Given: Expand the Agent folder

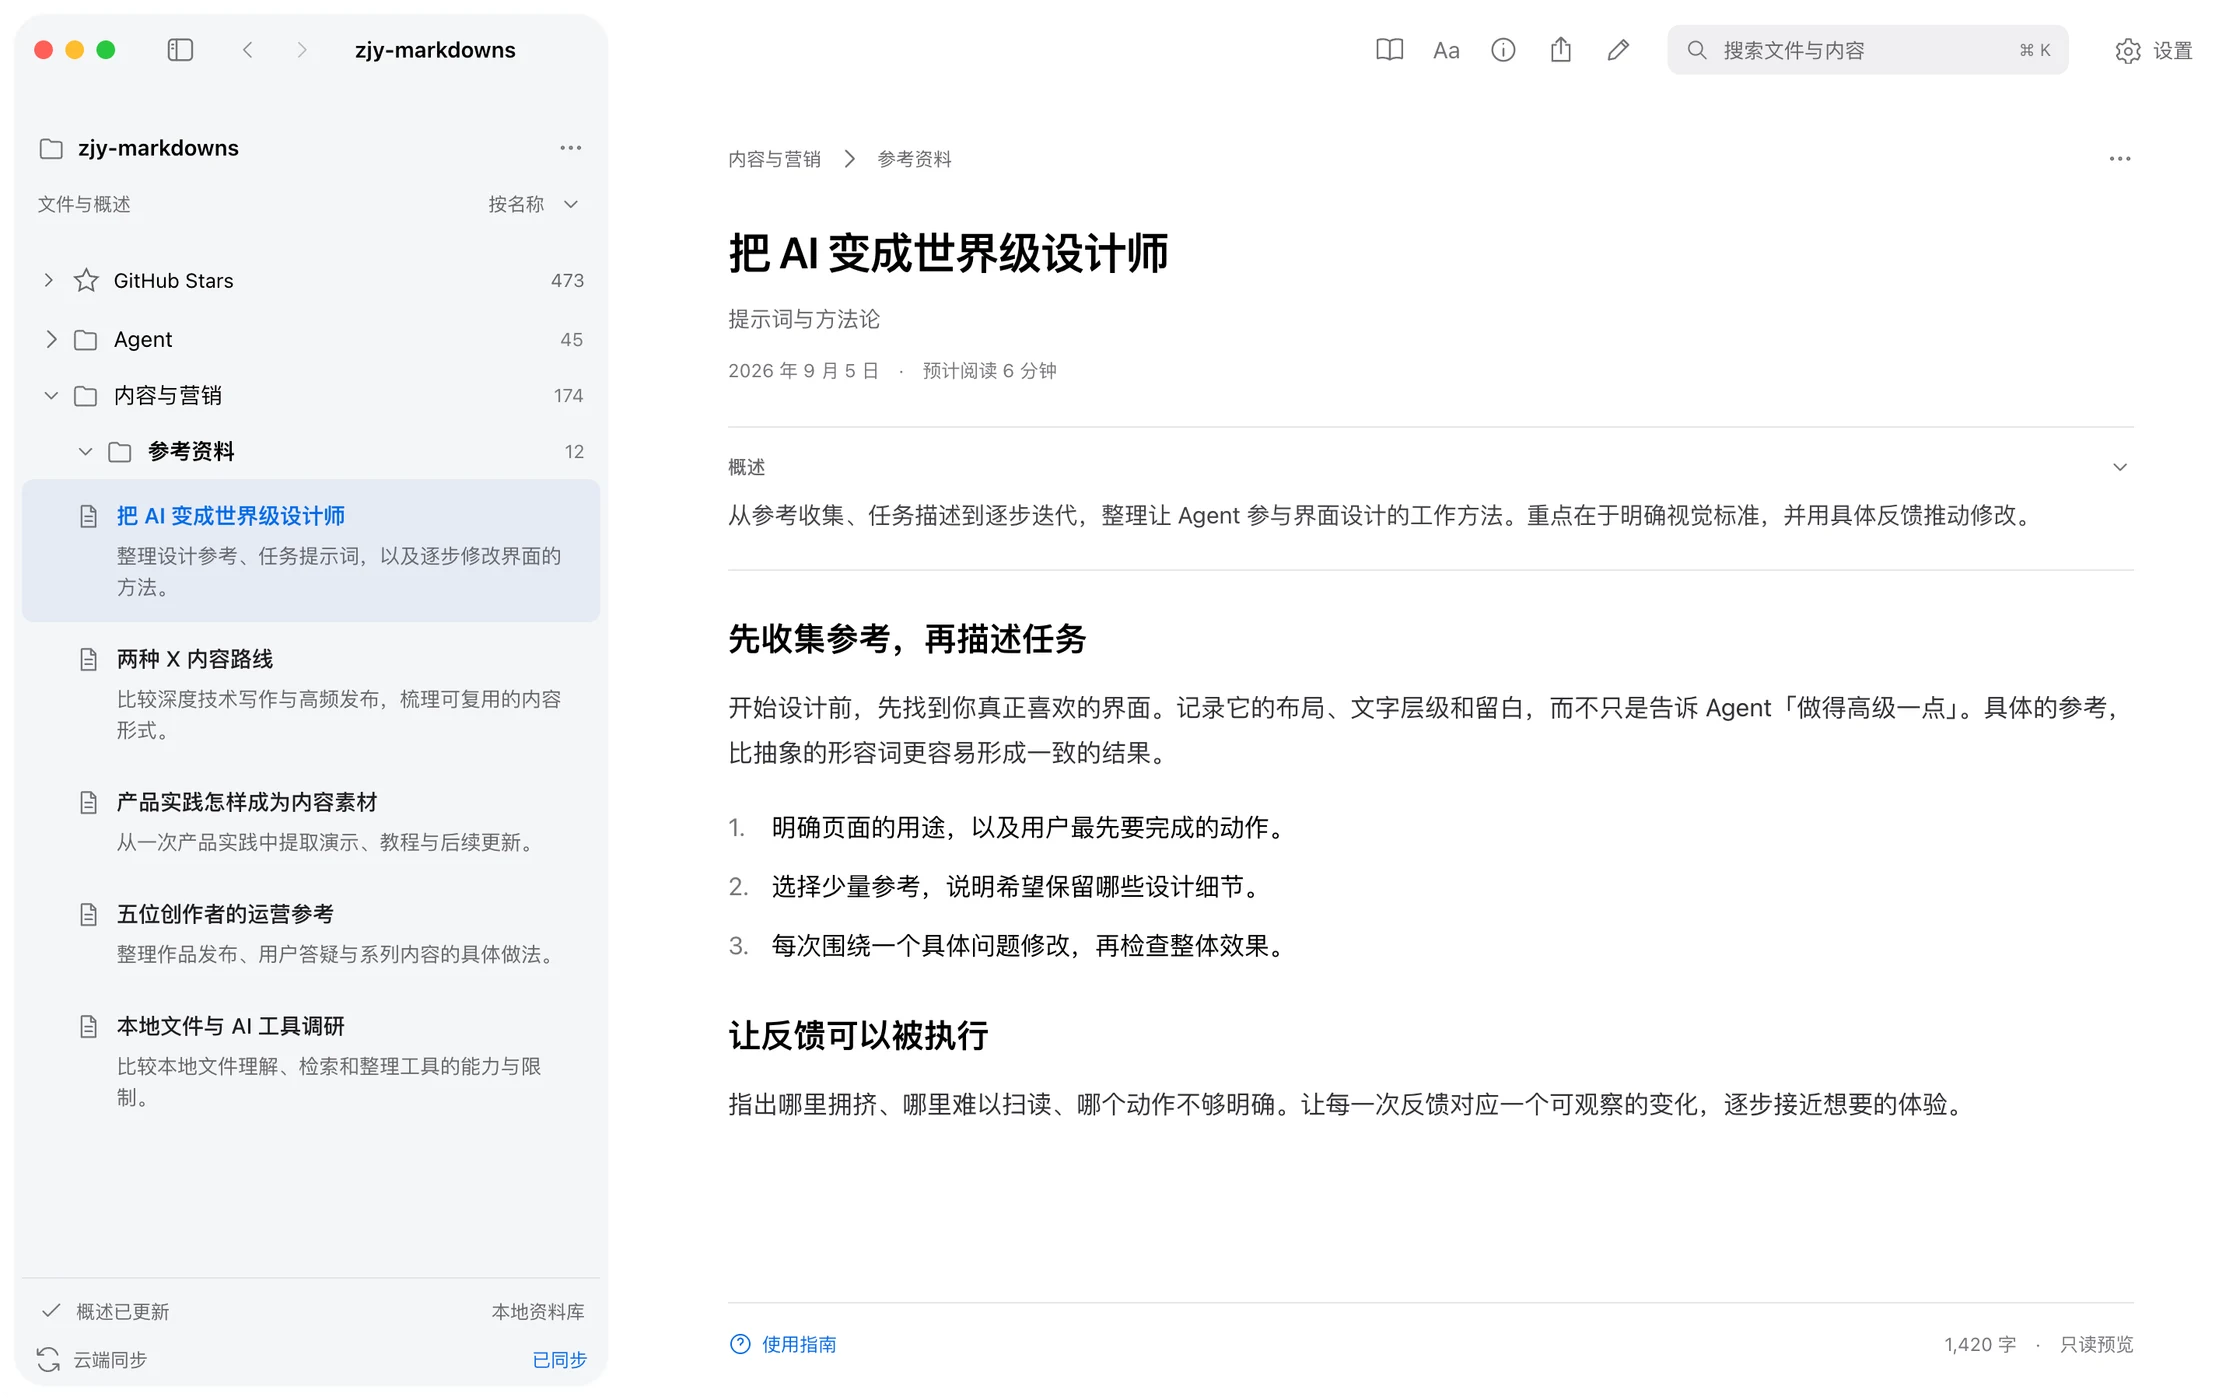Looking at the screenshot, I should pos(51,339).
